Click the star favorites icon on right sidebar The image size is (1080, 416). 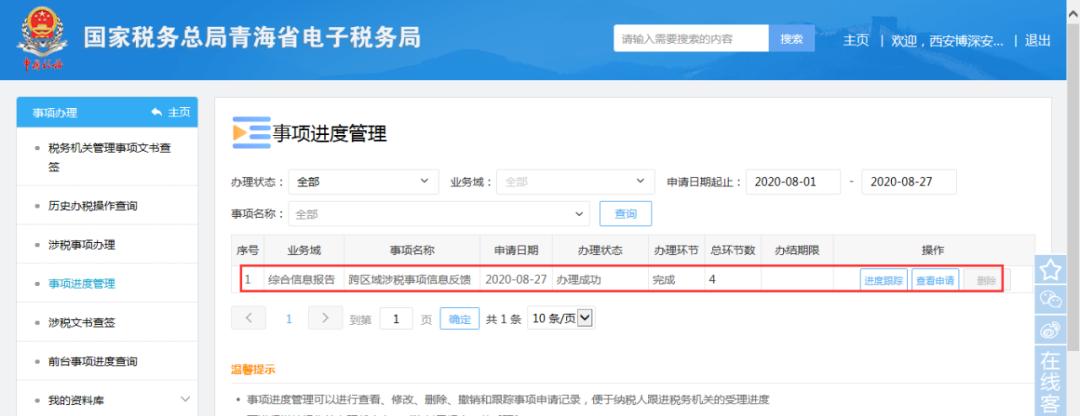click(1050, 269)
